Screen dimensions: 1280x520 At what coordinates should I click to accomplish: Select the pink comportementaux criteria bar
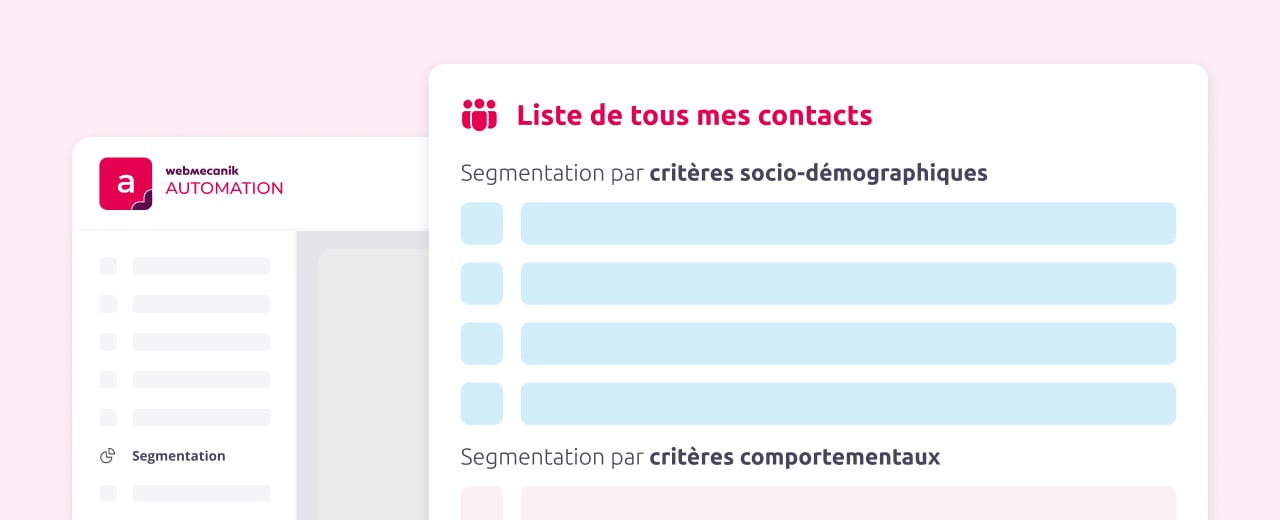(848, 504)
